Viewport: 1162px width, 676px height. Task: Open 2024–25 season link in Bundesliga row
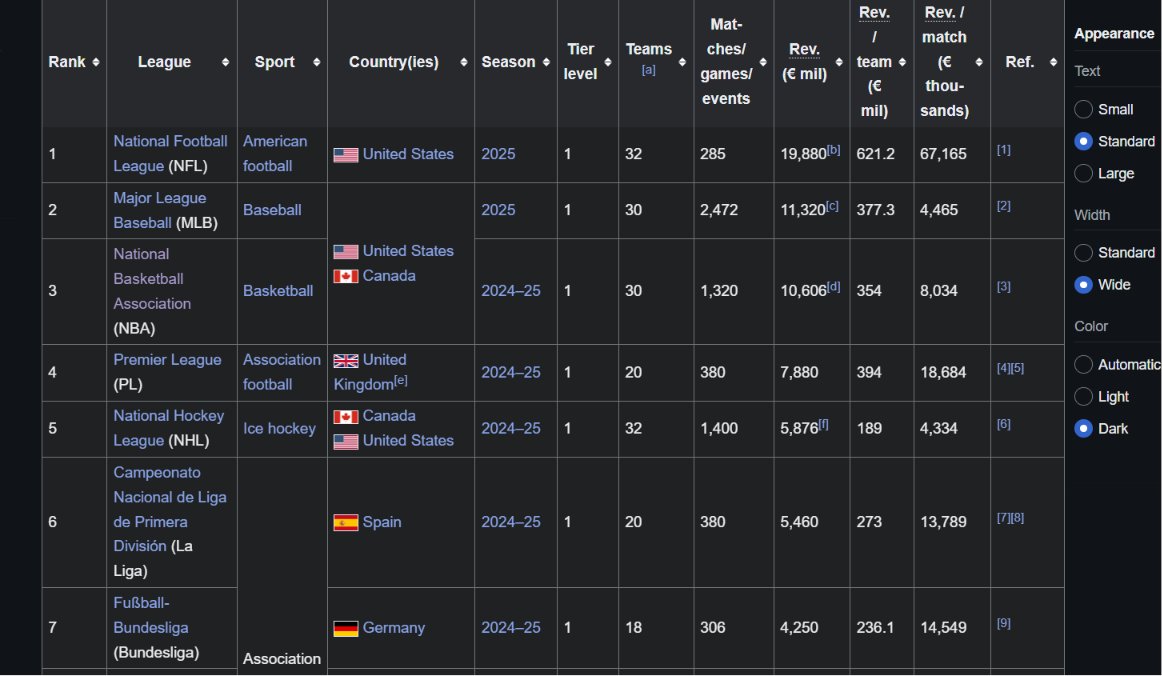[511, 628]
